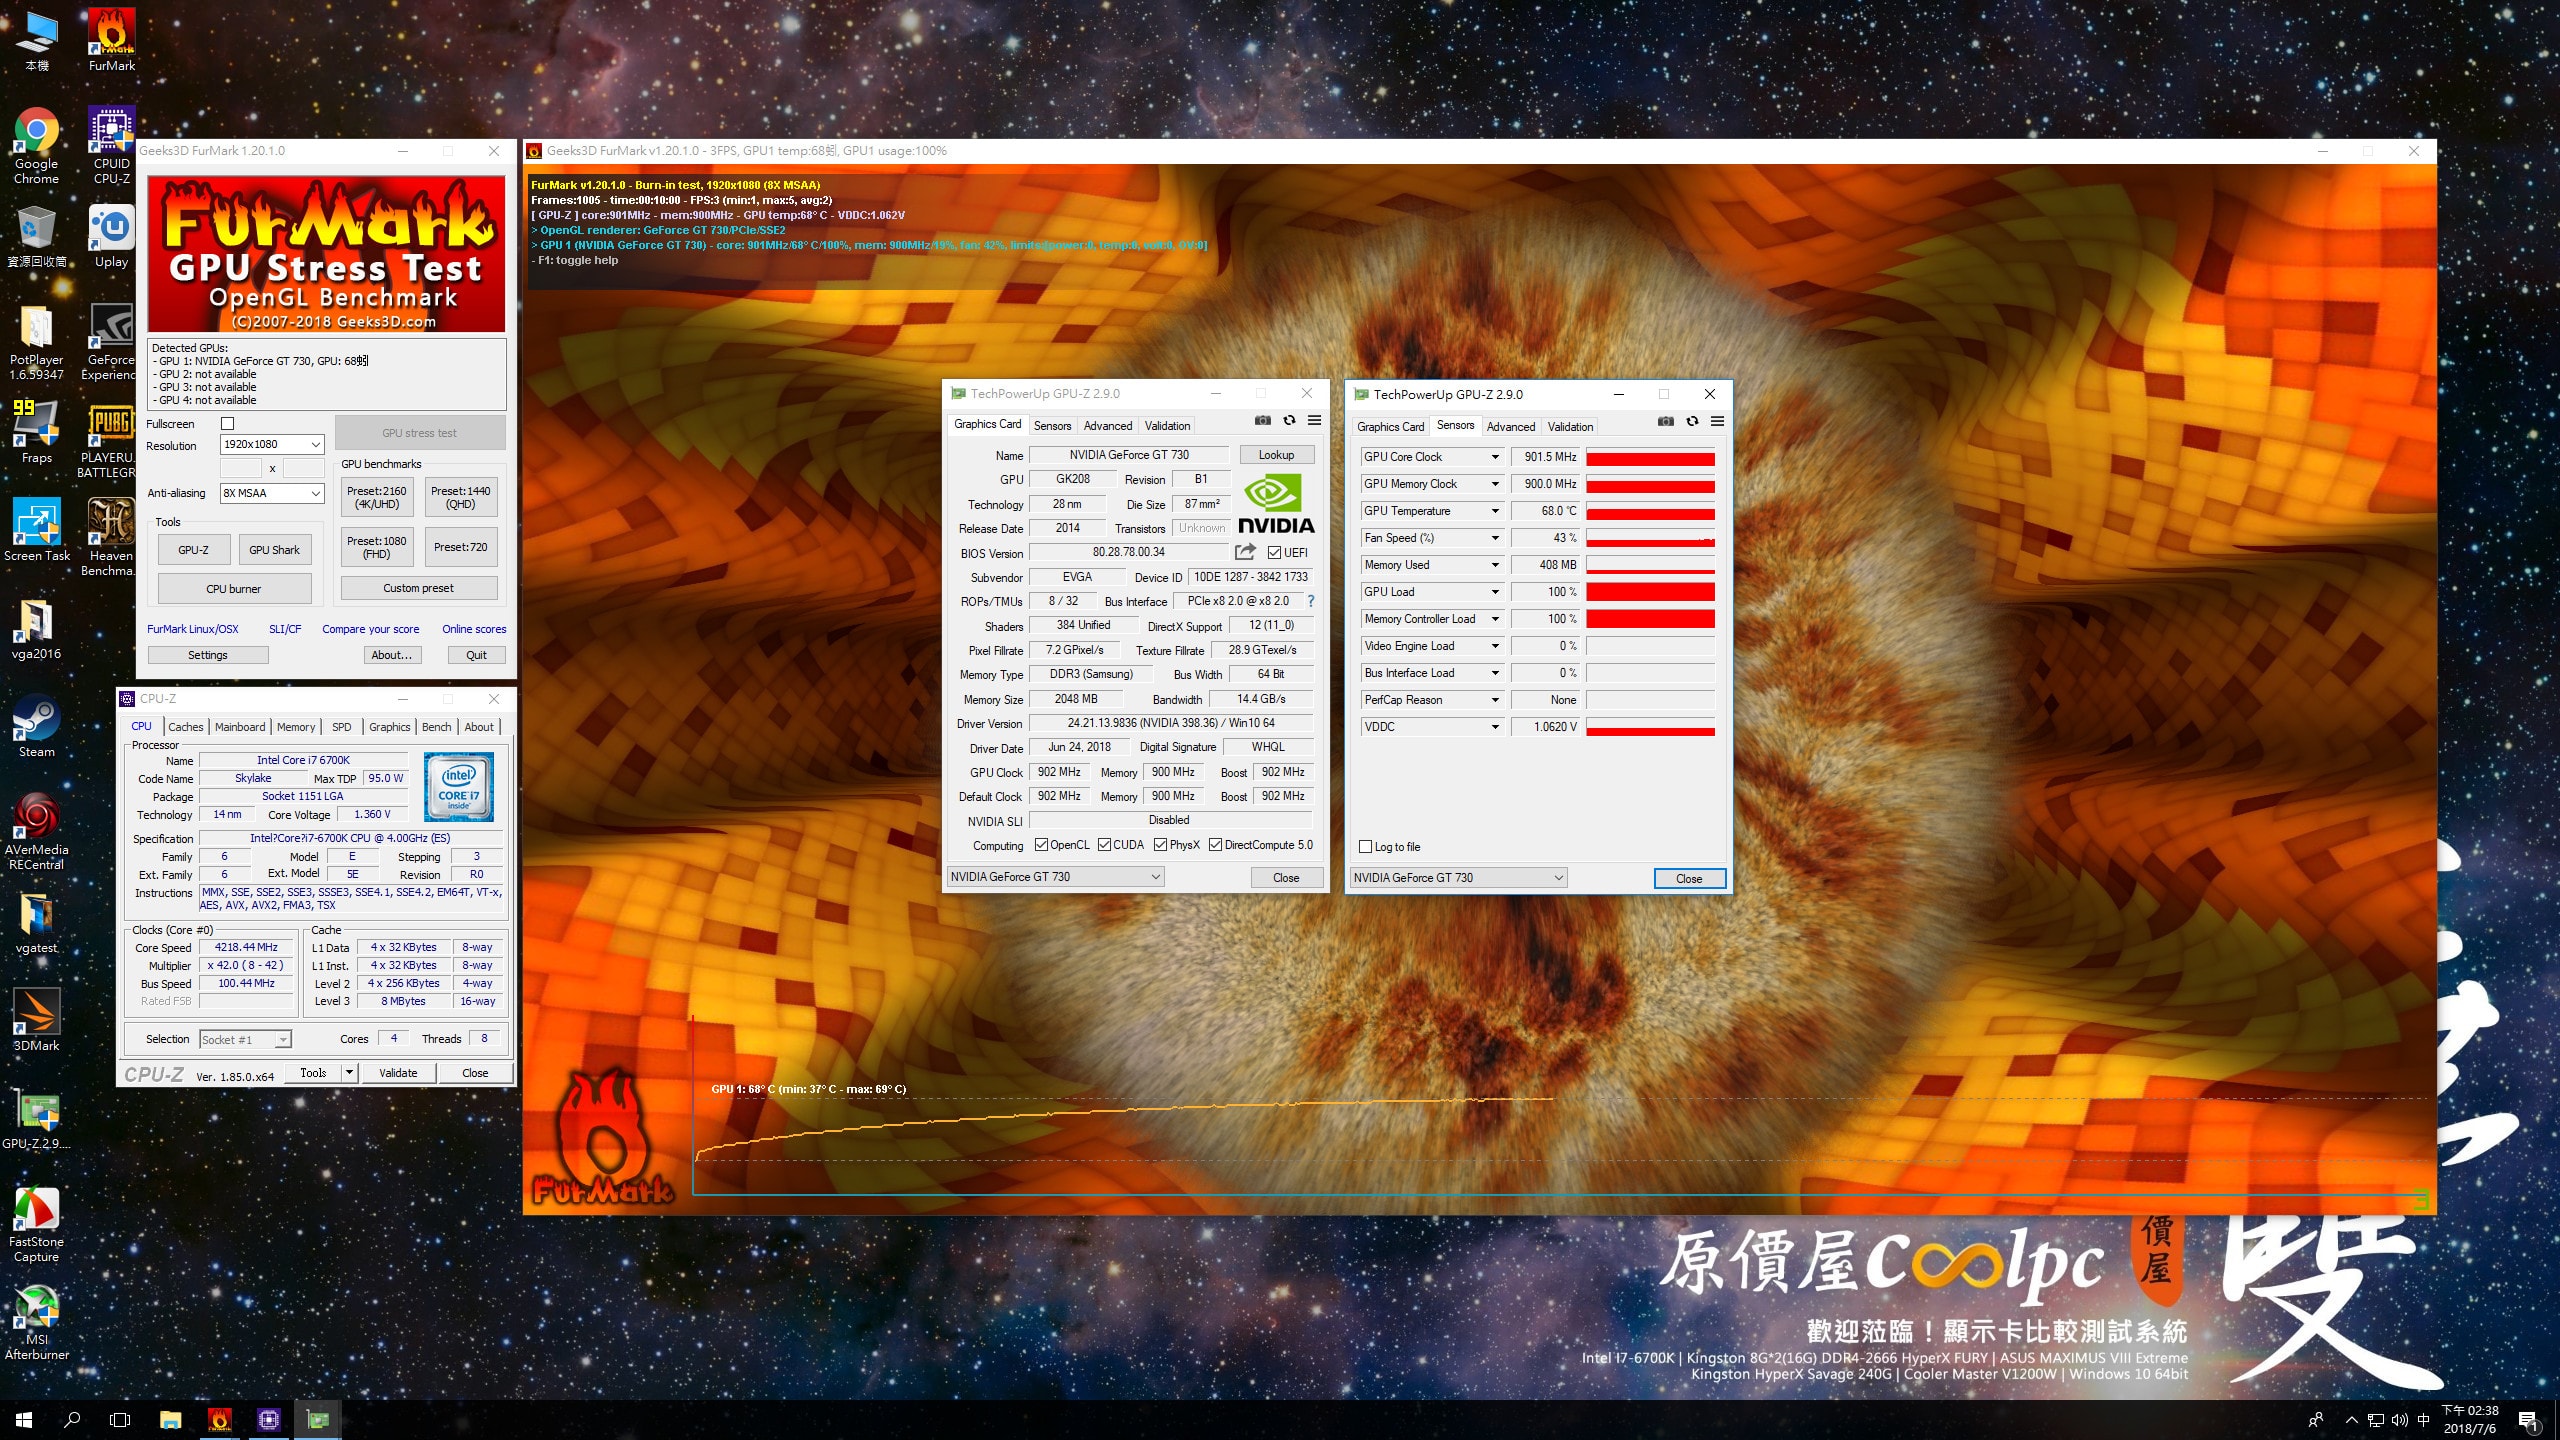Click screenshot camera icon in left GPU-Z
Screen dimensions: 2560x1440
[1263, 421]
